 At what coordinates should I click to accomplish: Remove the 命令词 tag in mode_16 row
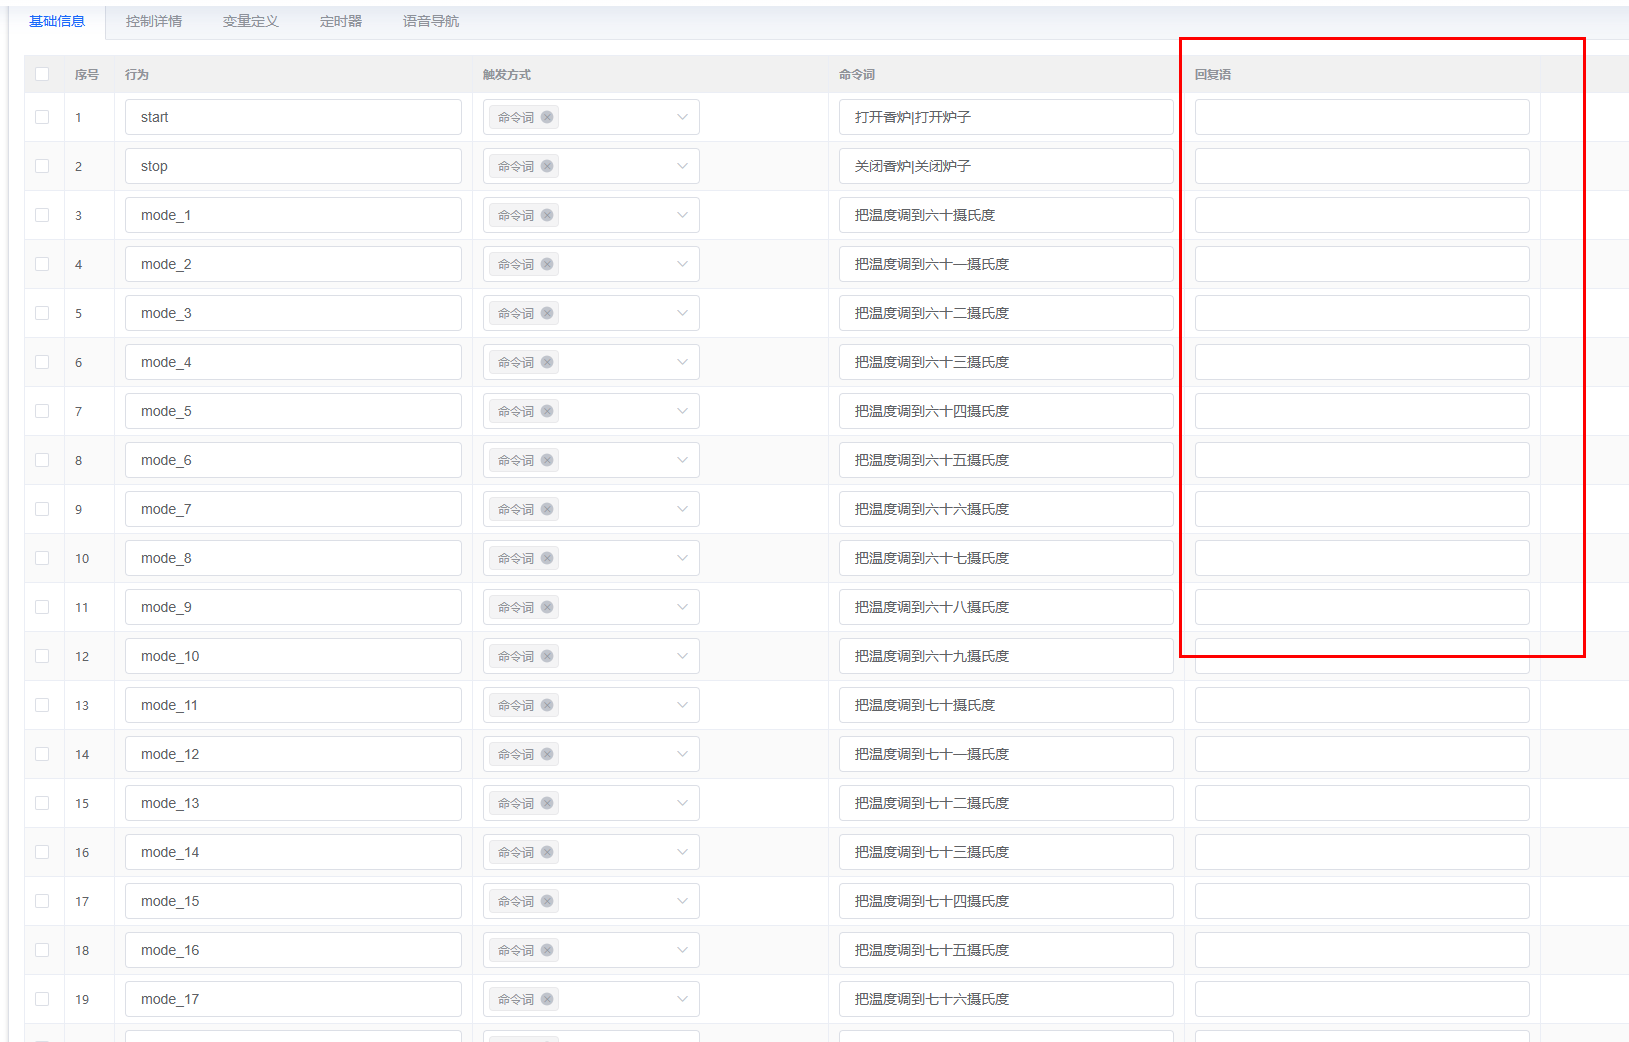tap(547, 950)
